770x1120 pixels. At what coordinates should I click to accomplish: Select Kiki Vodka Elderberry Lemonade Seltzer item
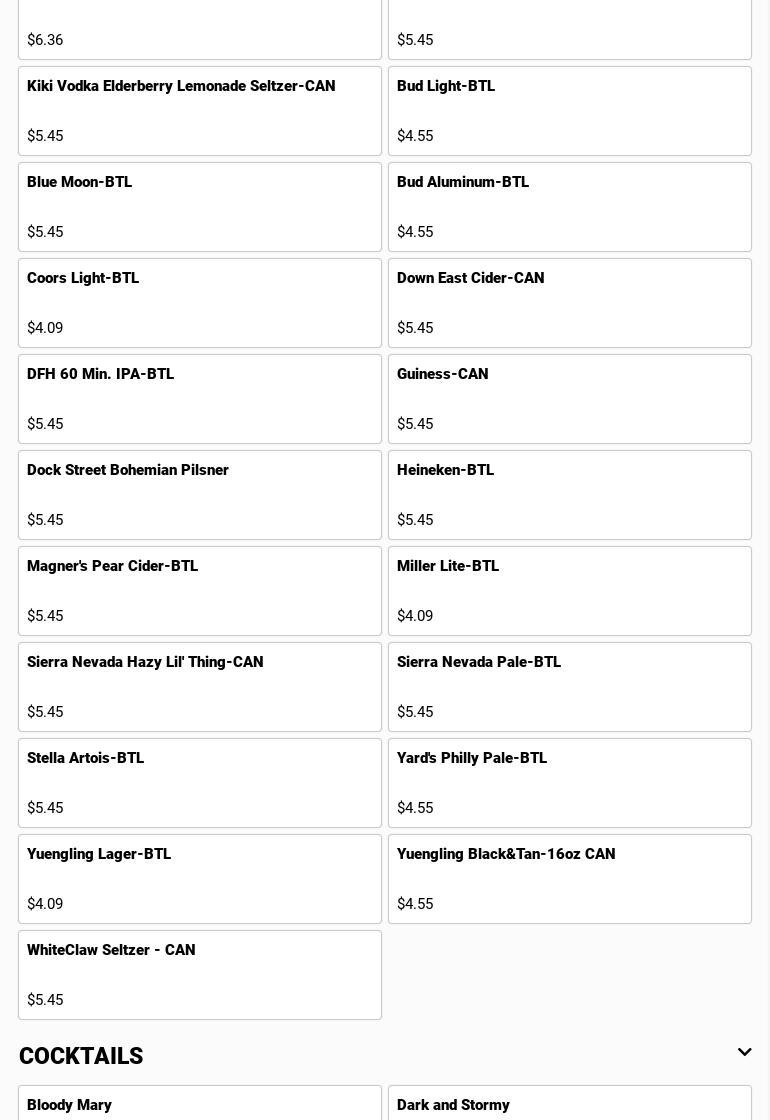tap(200, 111)
